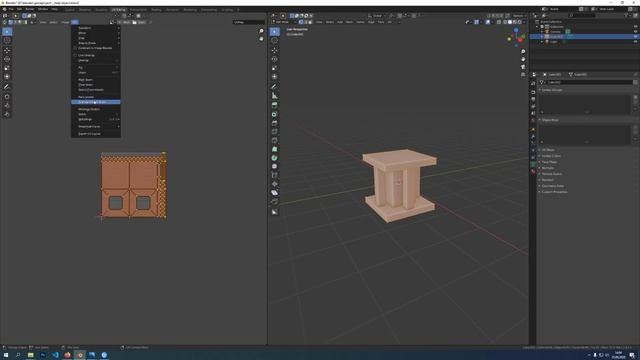Enable vertex select mode in 3D viewport
The image size is (640, 360).
(301, 22)
